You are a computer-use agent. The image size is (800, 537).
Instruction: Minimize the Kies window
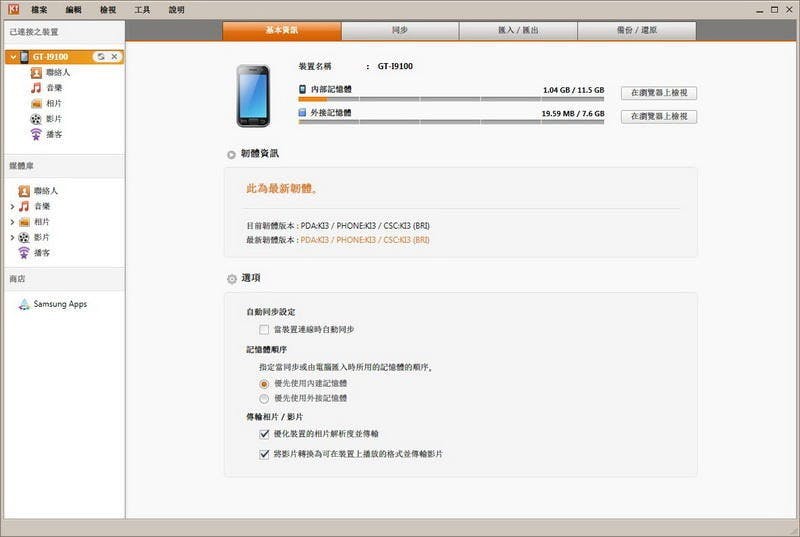click(x=760, y=10)
